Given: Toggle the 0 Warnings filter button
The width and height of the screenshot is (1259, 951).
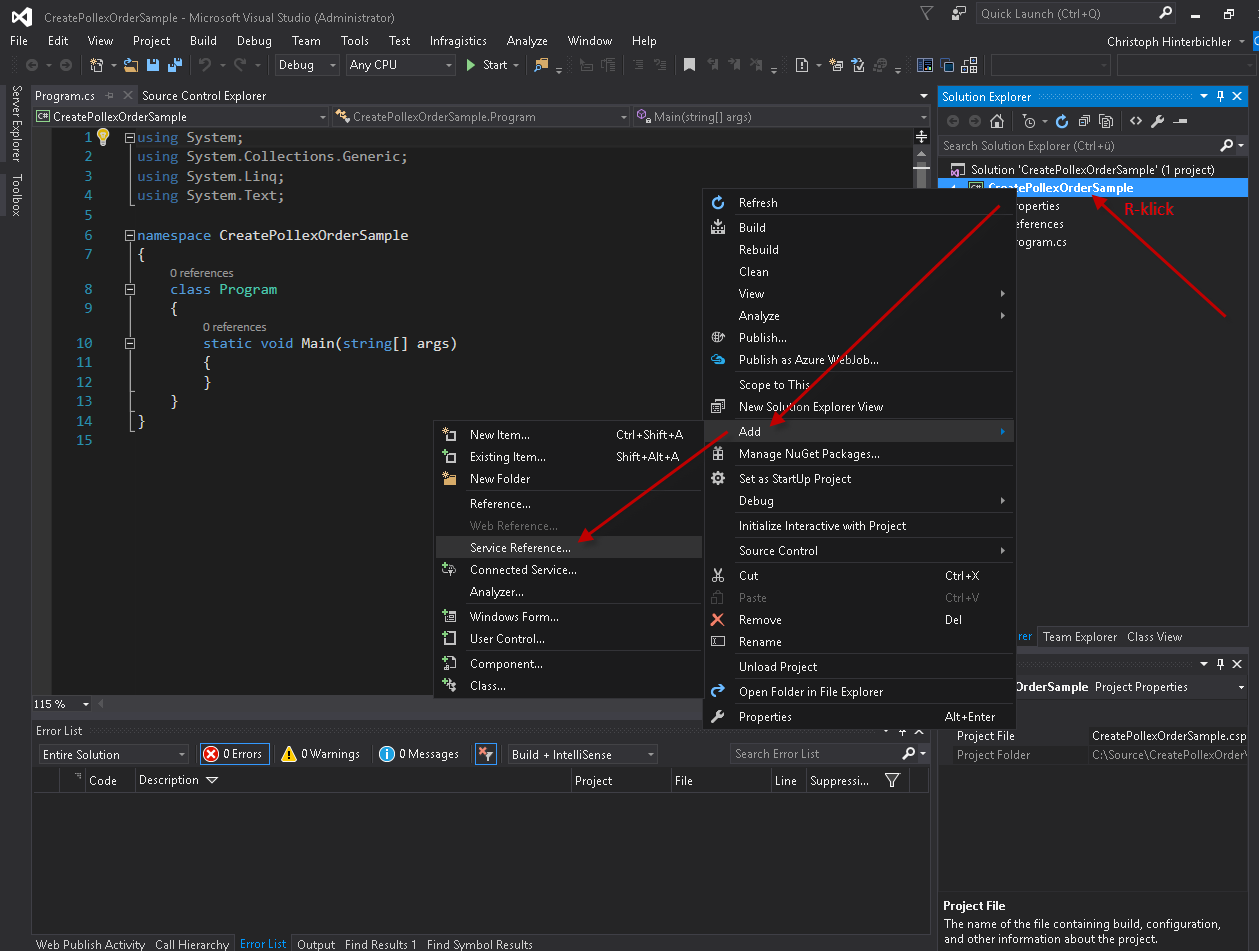Looking at the screenshot, I should [x=320, y=754].
